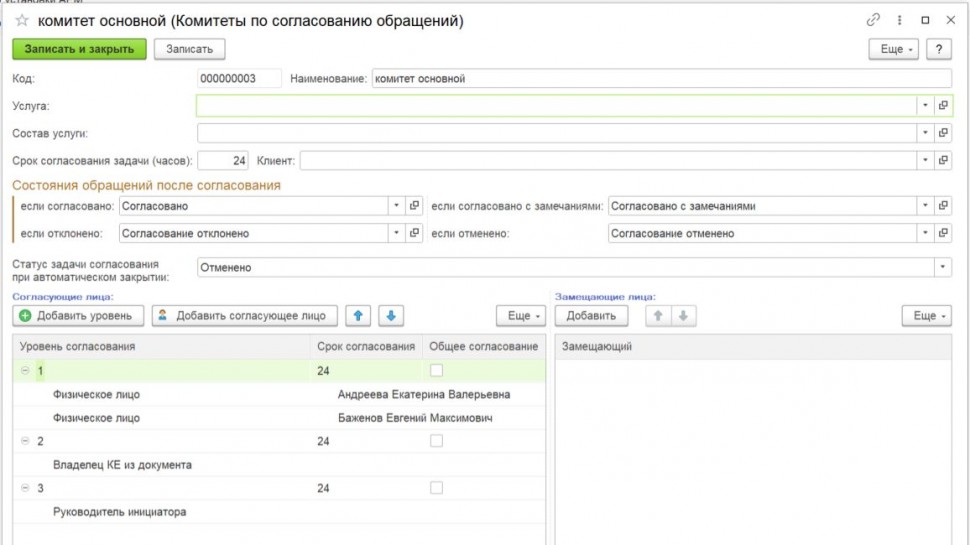Click Записать и закрыть button

(79, 49)
